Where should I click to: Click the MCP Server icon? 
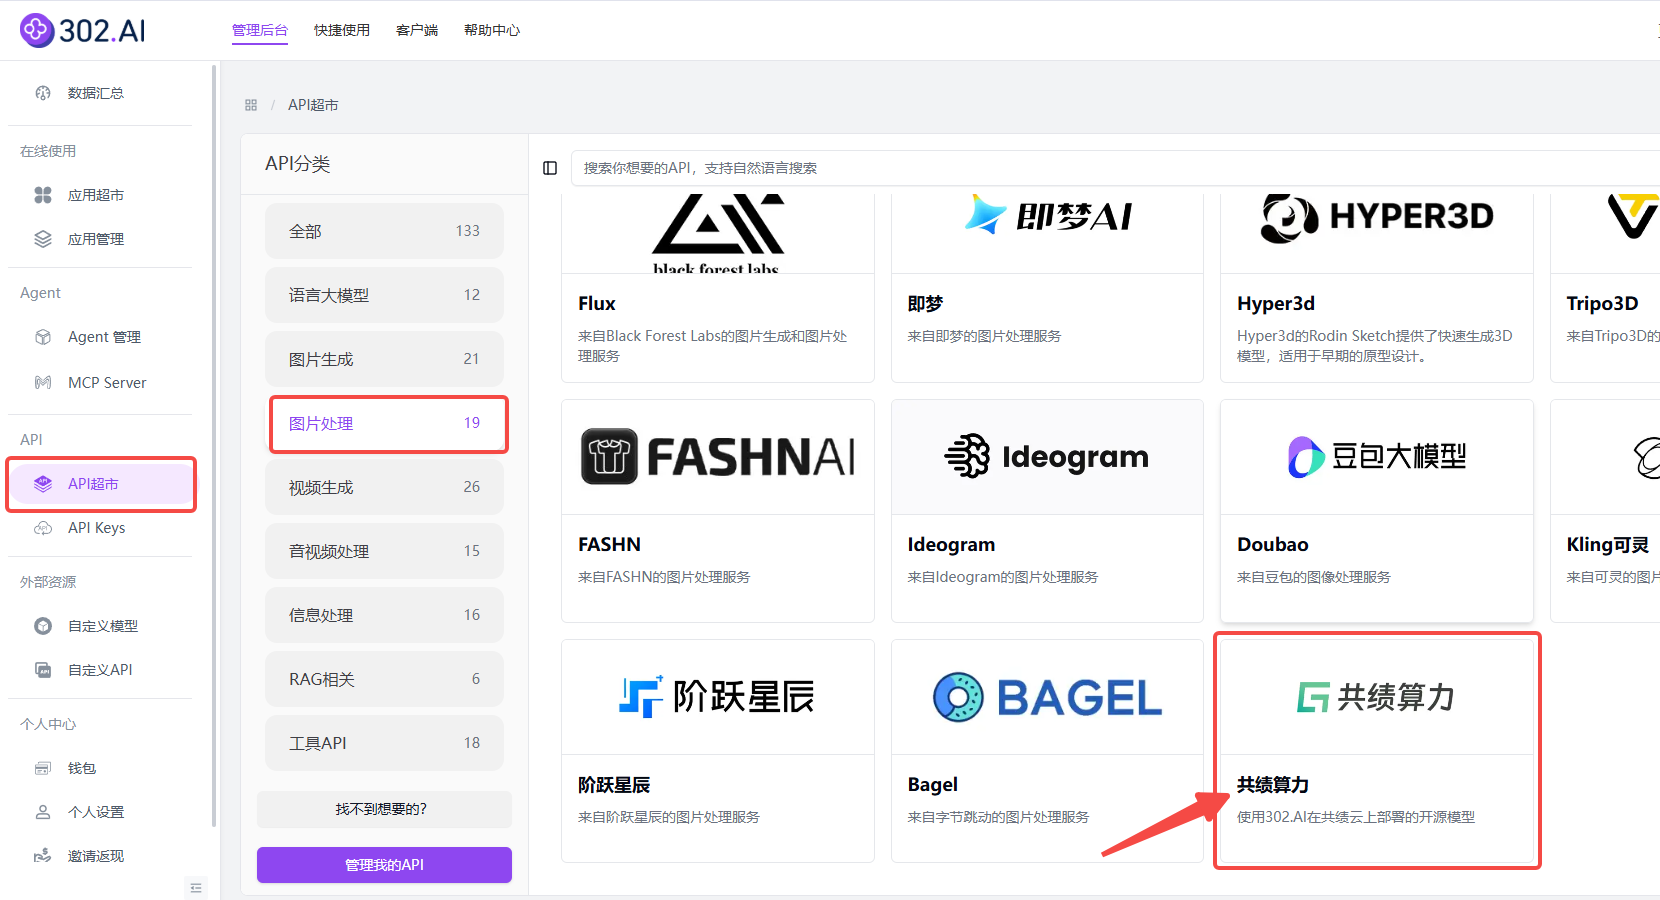point(43,382)
